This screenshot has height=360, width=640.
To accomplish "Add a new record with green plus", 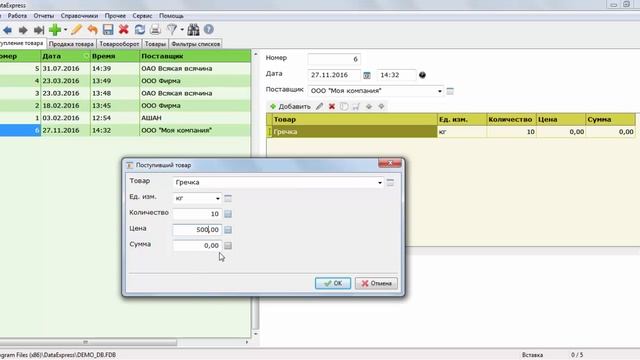I will click(x=55, y=30).
